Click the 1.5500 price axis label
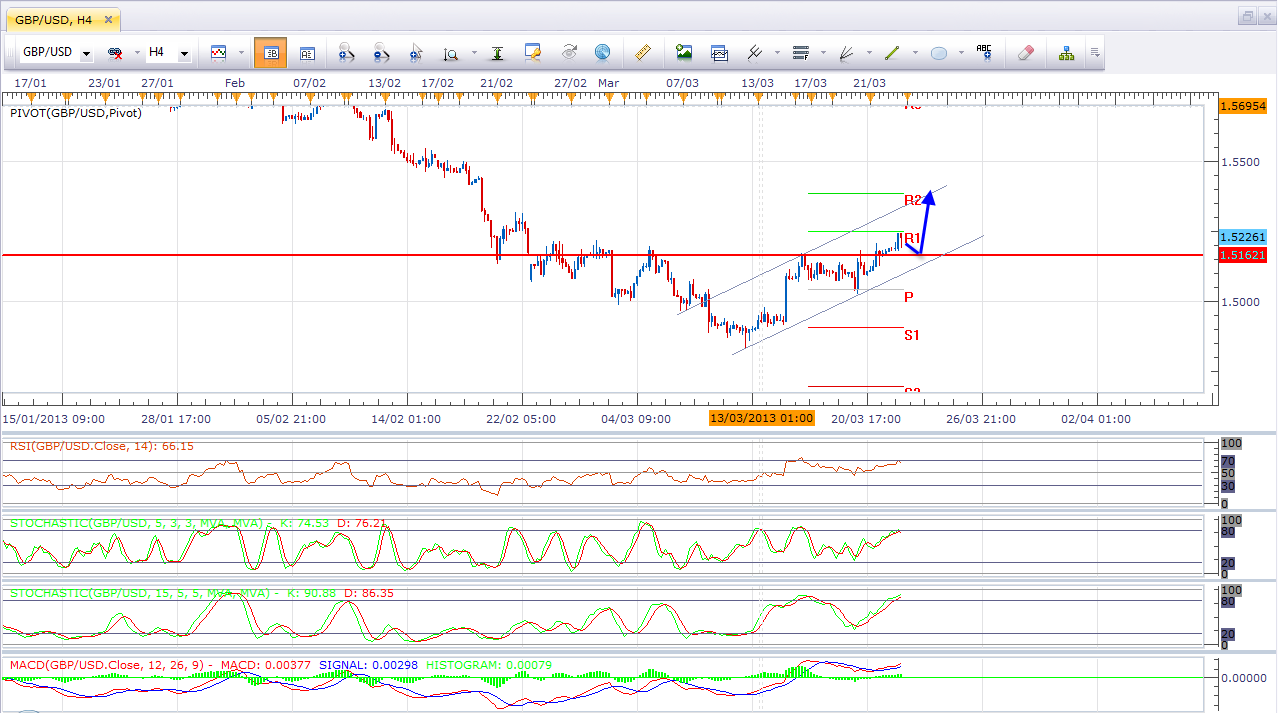1278x713 pixels. [x=1240, y=161]
